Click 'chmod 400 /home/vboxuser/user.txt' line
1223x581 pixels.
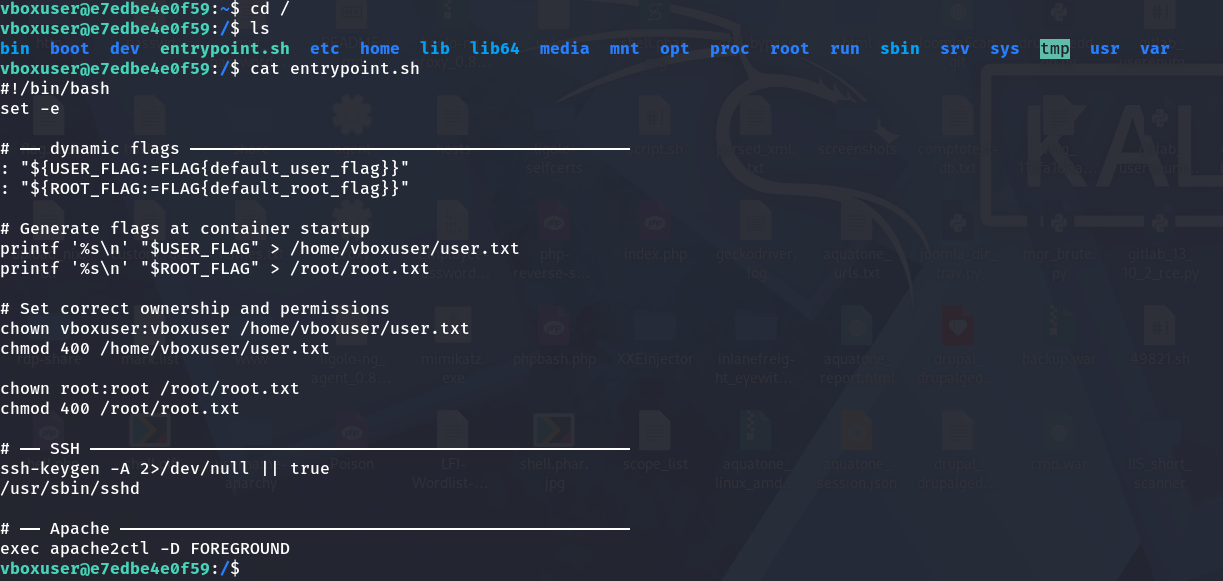[x=165, y=348]
